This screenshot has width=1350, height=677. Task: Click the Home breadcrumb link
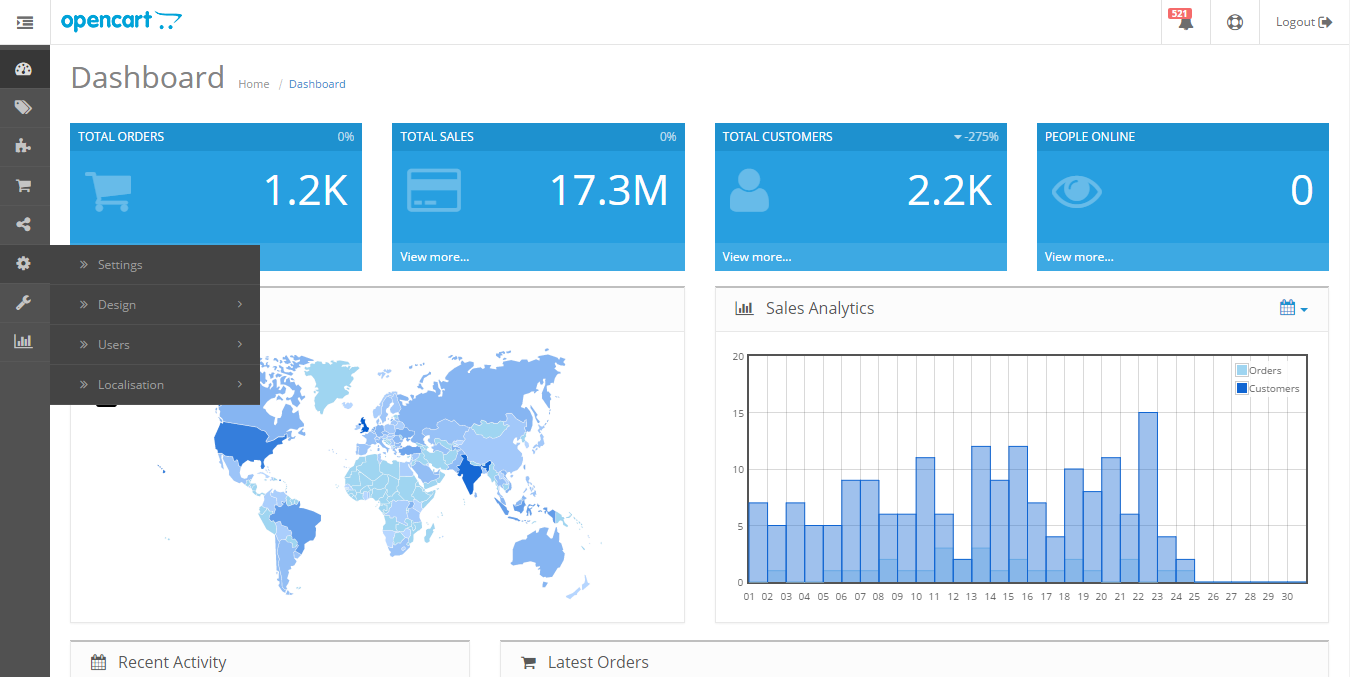click(x=253, y=84)
